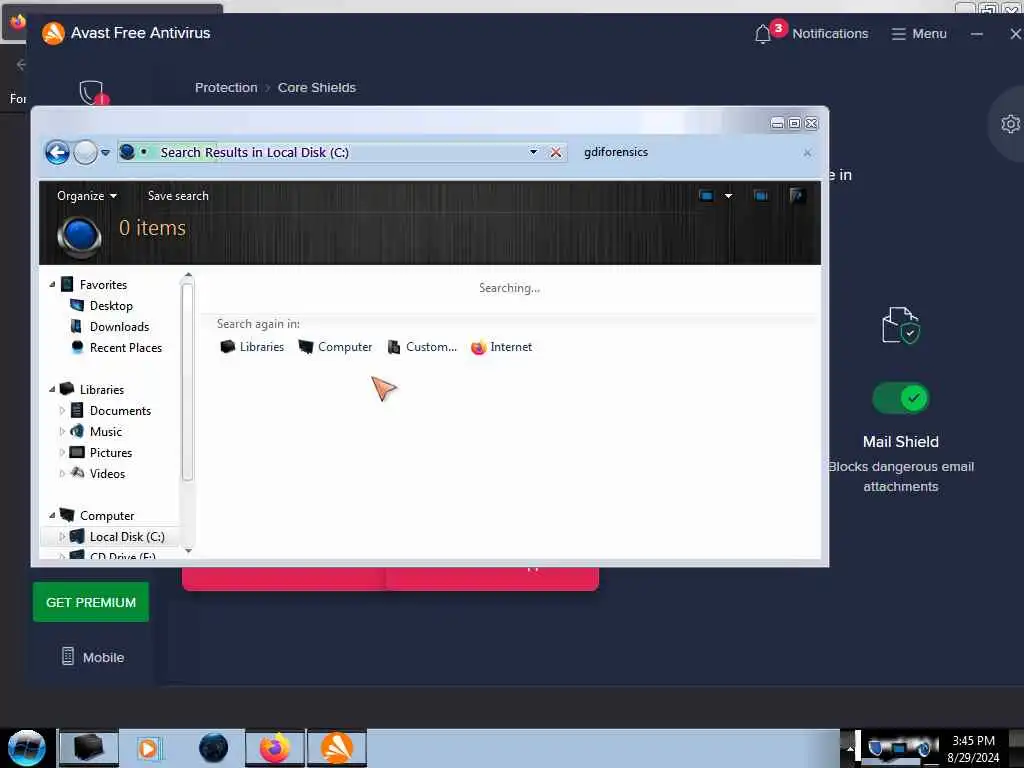Click Avast Protection shield sidebar icon

point(92,93)
